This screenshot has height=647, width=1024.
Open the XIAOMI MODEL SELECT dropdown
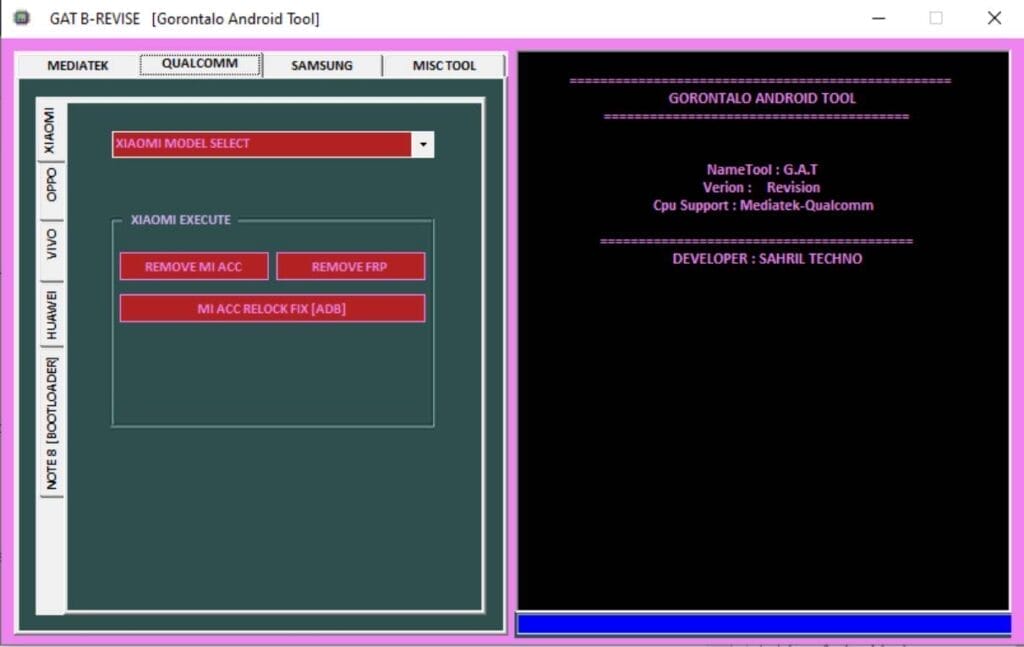coord(265,143)
